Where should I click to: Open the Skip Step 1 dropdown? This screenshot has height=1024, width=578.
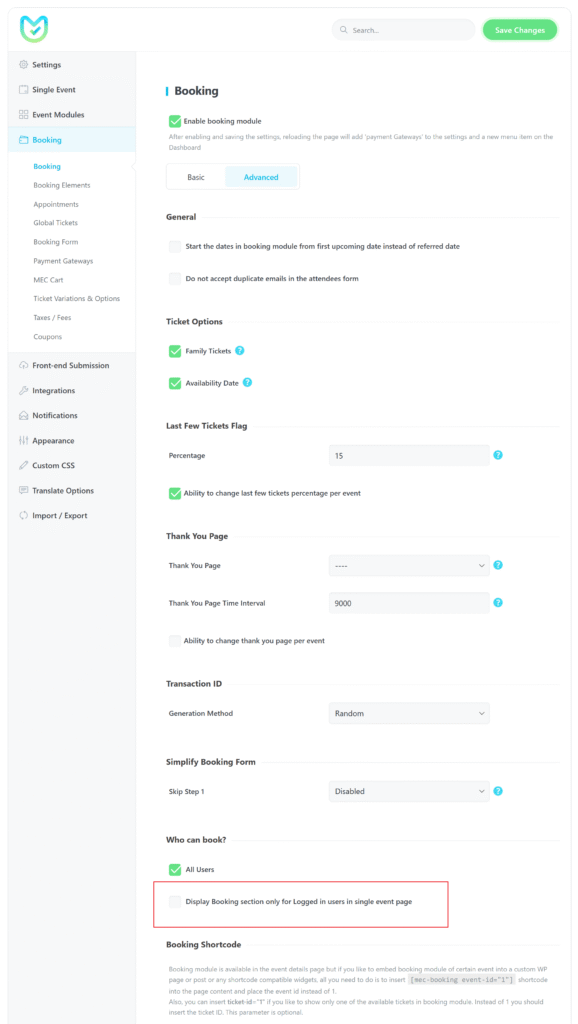pos(410,791)
